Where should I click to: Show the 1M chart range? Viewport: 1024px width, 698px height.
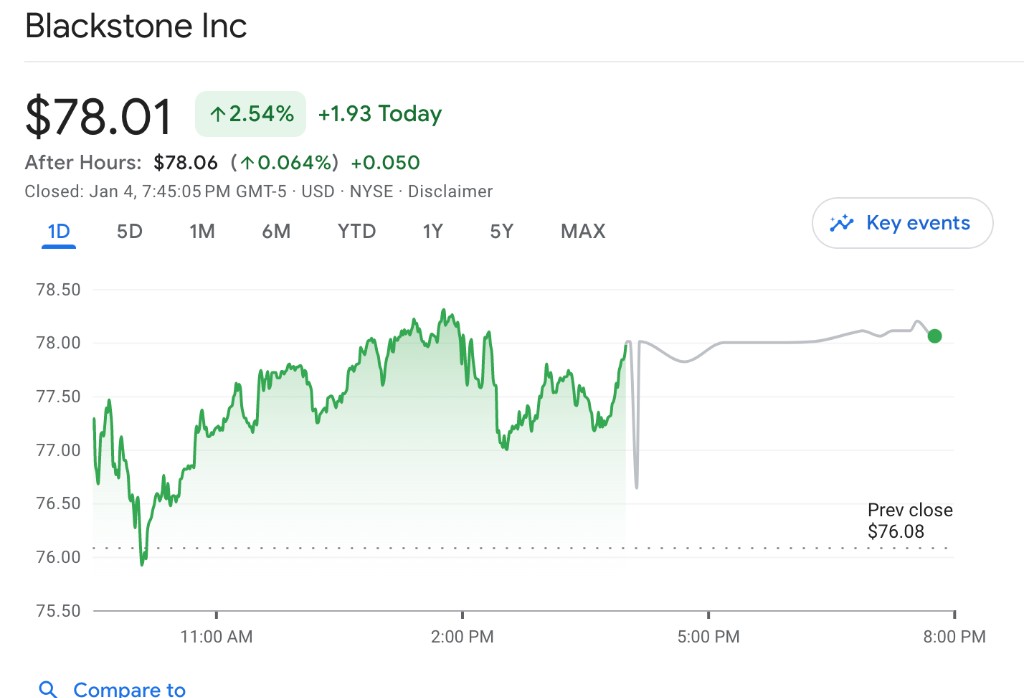[x=202, y=232]
